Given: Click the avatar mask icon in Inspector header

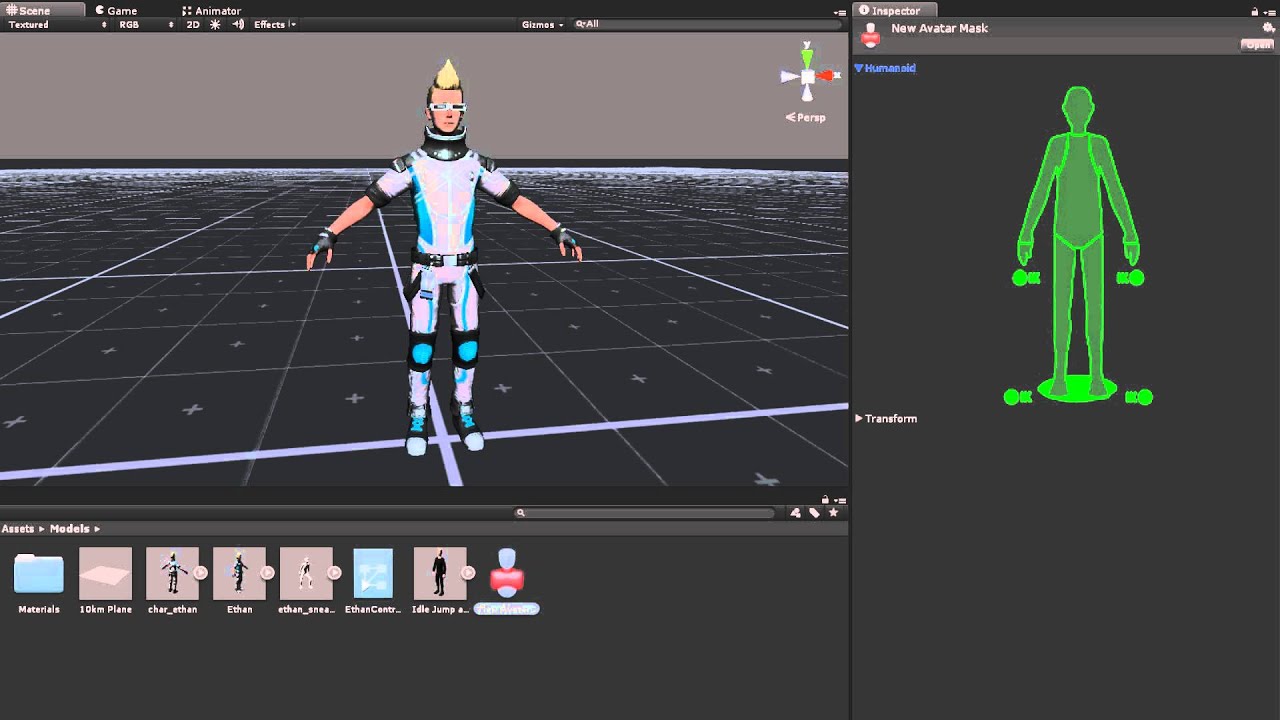Looking at the screenshot, I should tap(870, 35).
